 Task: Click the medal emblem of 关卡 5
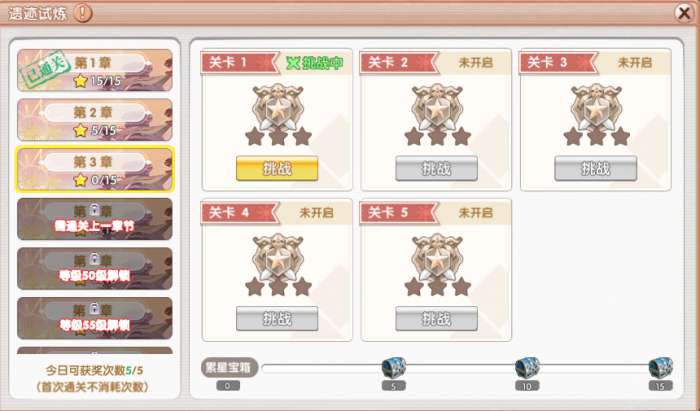(x=437, y=258)
